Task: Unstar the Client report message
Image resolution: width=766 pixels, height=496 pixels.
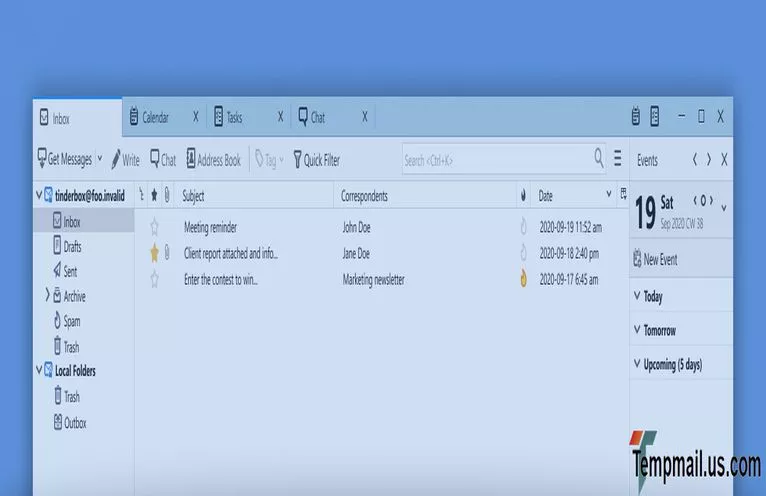Action: [x=154, y=253]
